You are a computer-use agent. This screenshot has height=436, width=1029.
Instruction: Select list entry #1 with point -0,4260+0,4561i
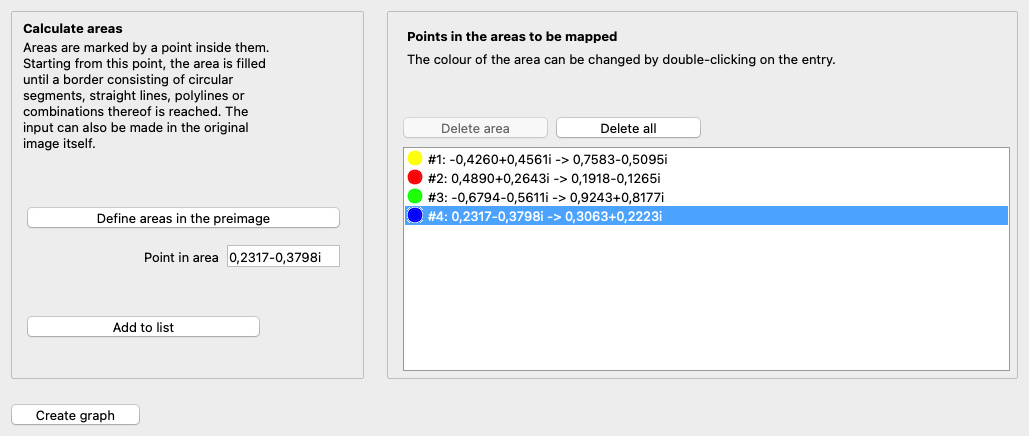(x=547, y=159)
